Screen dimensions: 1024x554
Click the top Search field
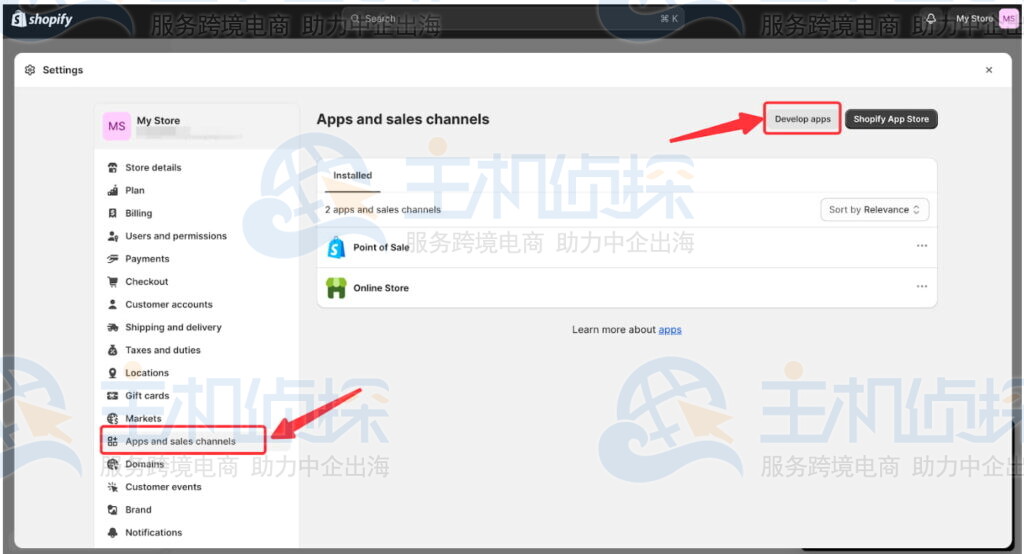coord(514,19)
